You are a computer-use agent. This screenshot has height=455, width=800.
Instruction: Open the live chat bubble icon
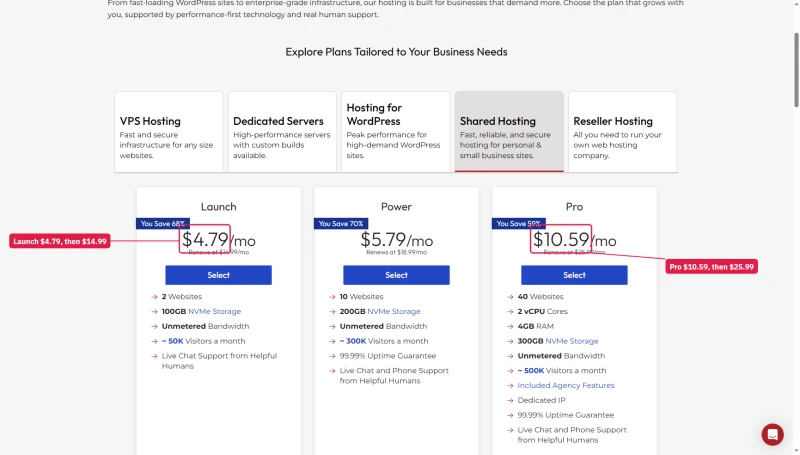[x=772, y=435]
